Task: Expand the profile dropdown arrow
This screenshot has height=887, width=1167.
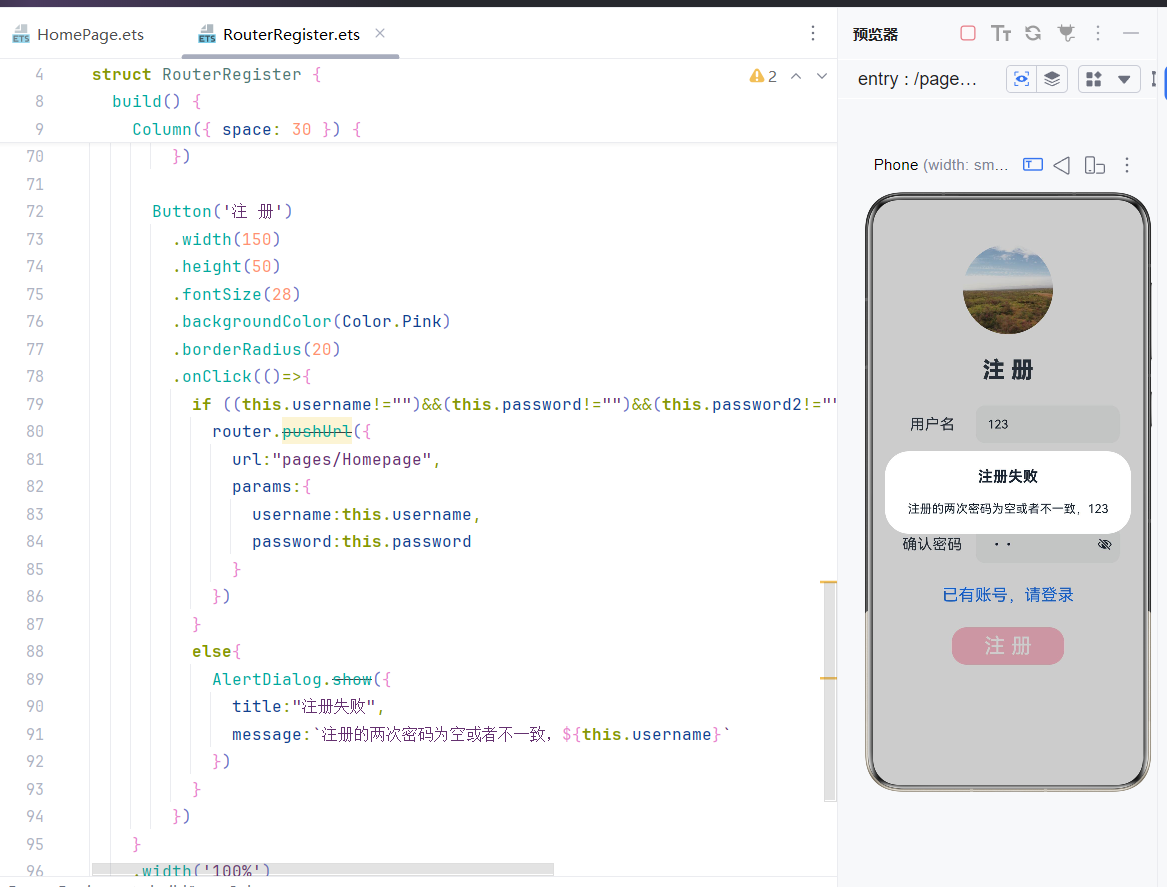Action: click(1124, 79)
